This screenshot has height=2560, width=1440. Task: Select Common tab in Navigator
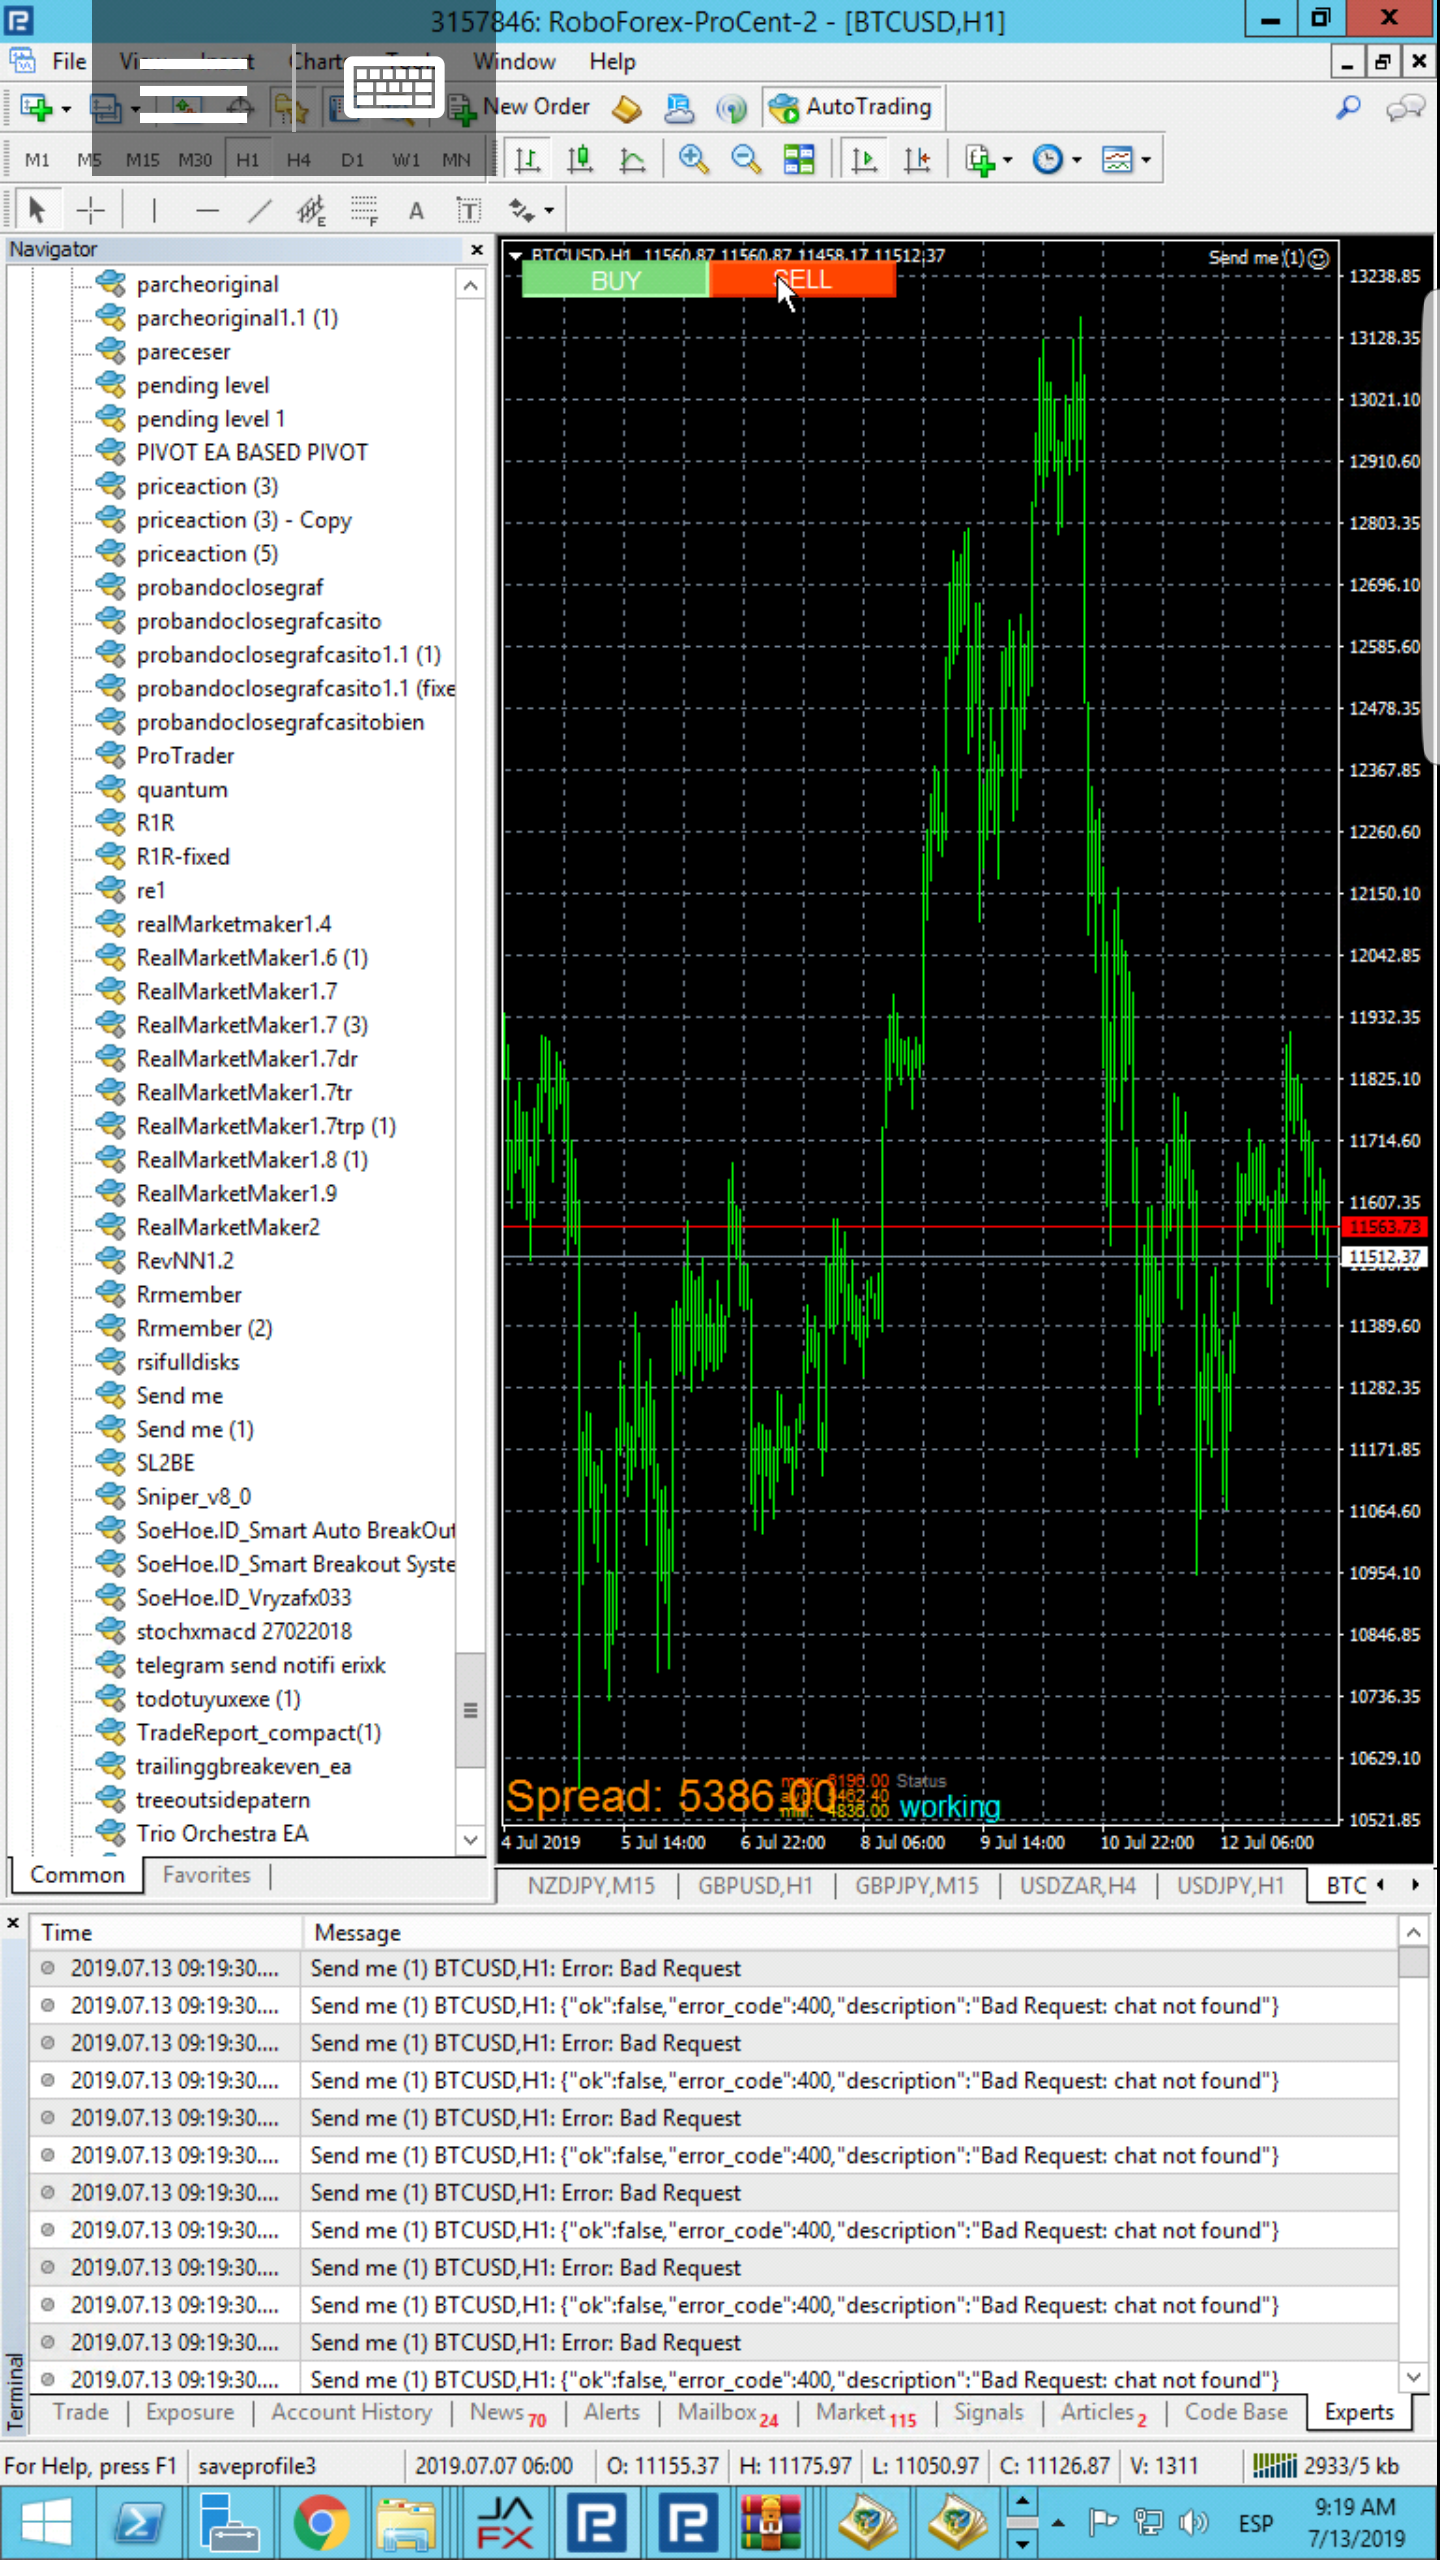point(77,1875)
